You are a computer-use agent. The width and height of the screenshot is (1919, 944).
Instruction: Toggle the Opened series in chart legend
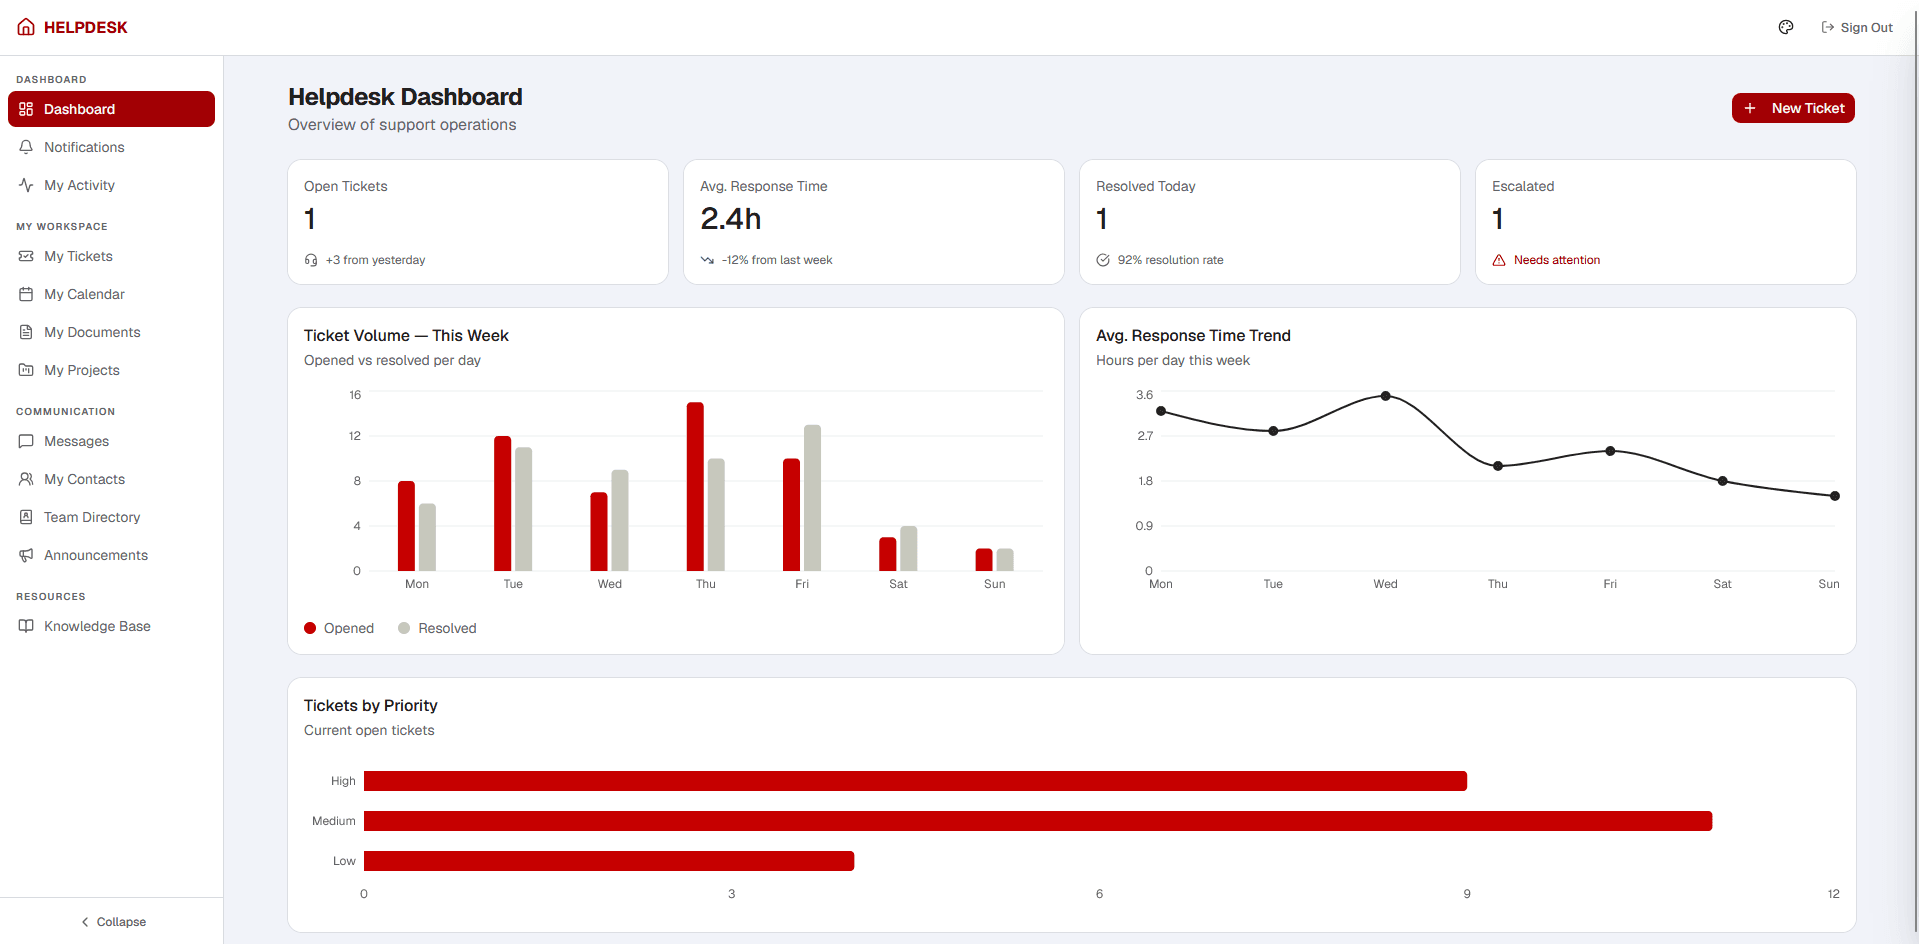[339, 628]
